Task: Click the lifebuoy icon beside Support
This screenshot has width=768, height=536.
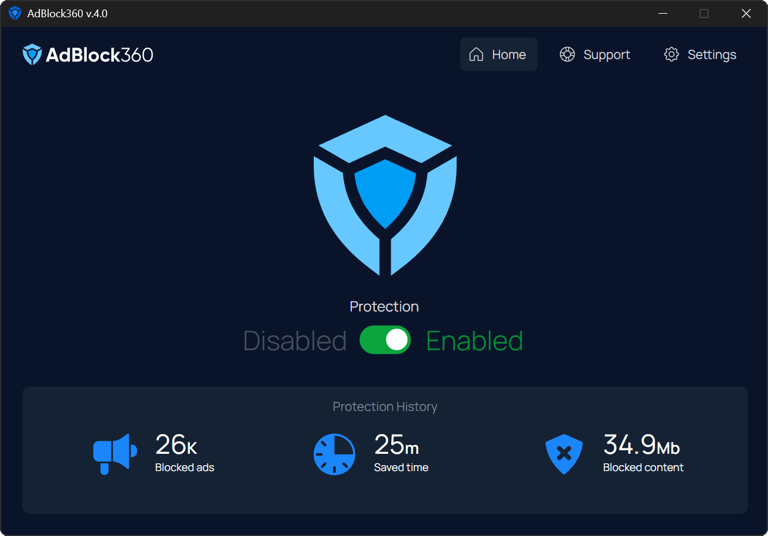Action: [567, 55]
